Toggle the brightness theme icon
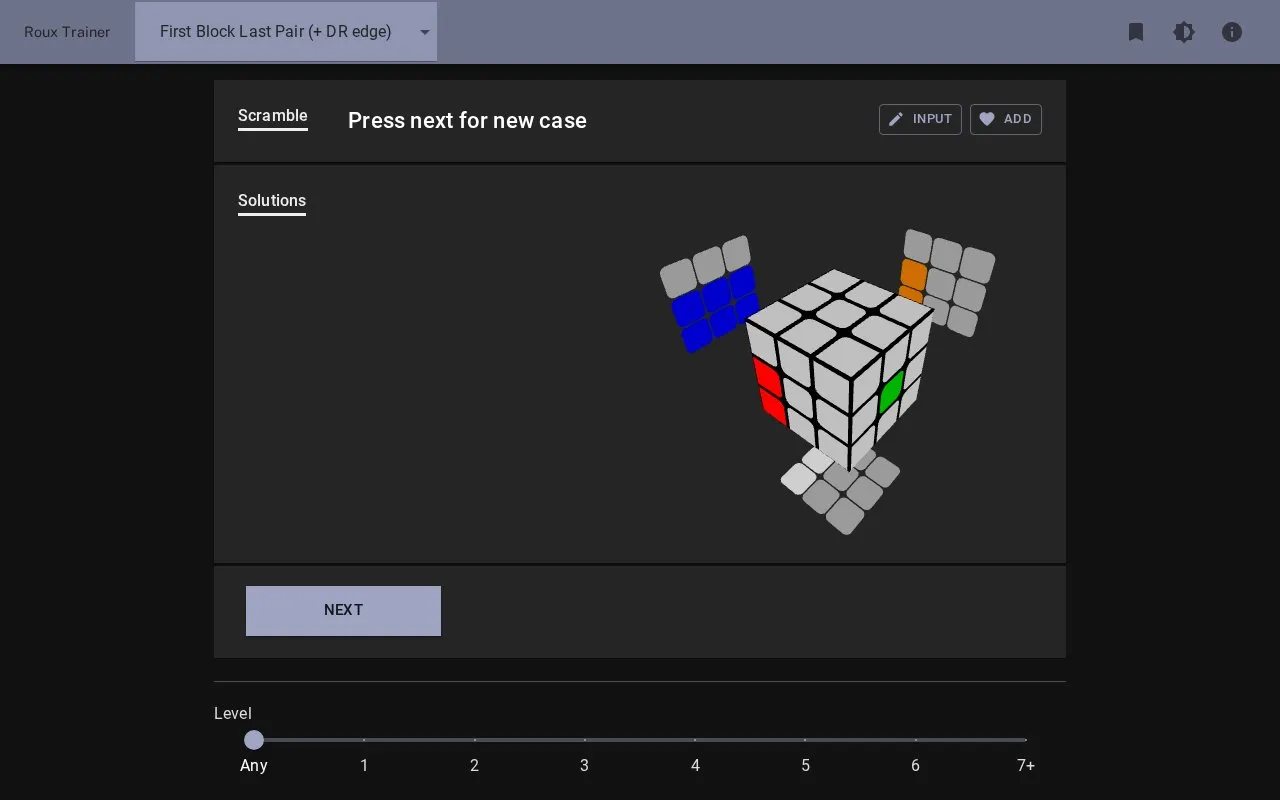The image size is (1280, 800). (x=1184, y=32)
